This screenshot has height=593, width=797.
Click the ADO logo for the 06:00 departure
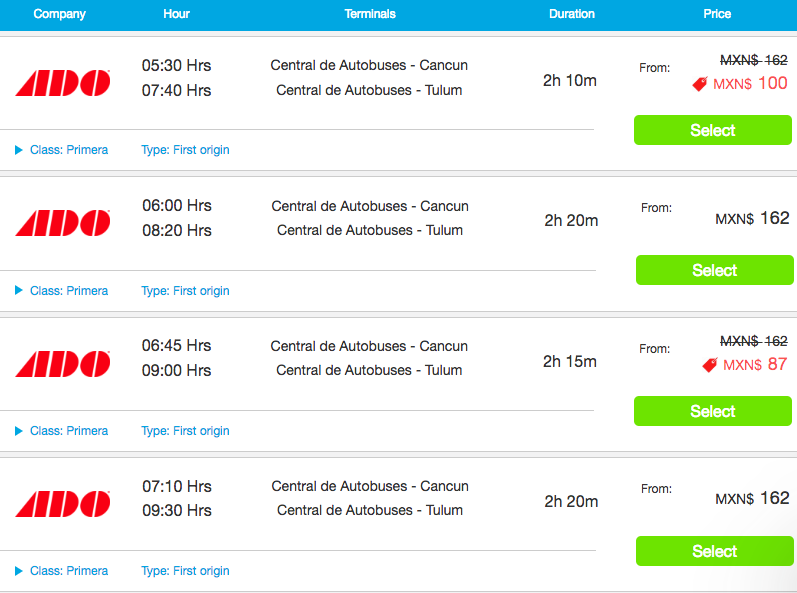click(x=63, y=223)
